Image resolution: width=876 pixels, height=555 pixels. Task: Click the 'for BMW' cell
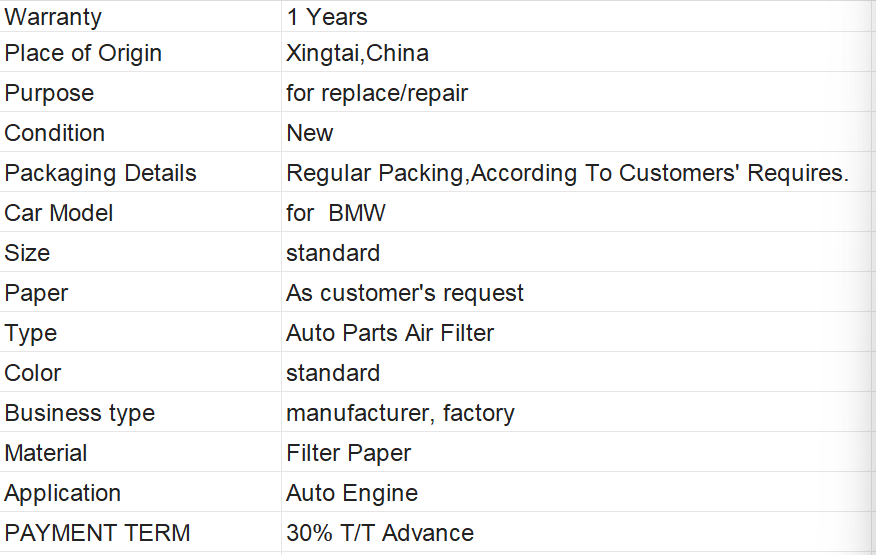(x=336, y=213)
